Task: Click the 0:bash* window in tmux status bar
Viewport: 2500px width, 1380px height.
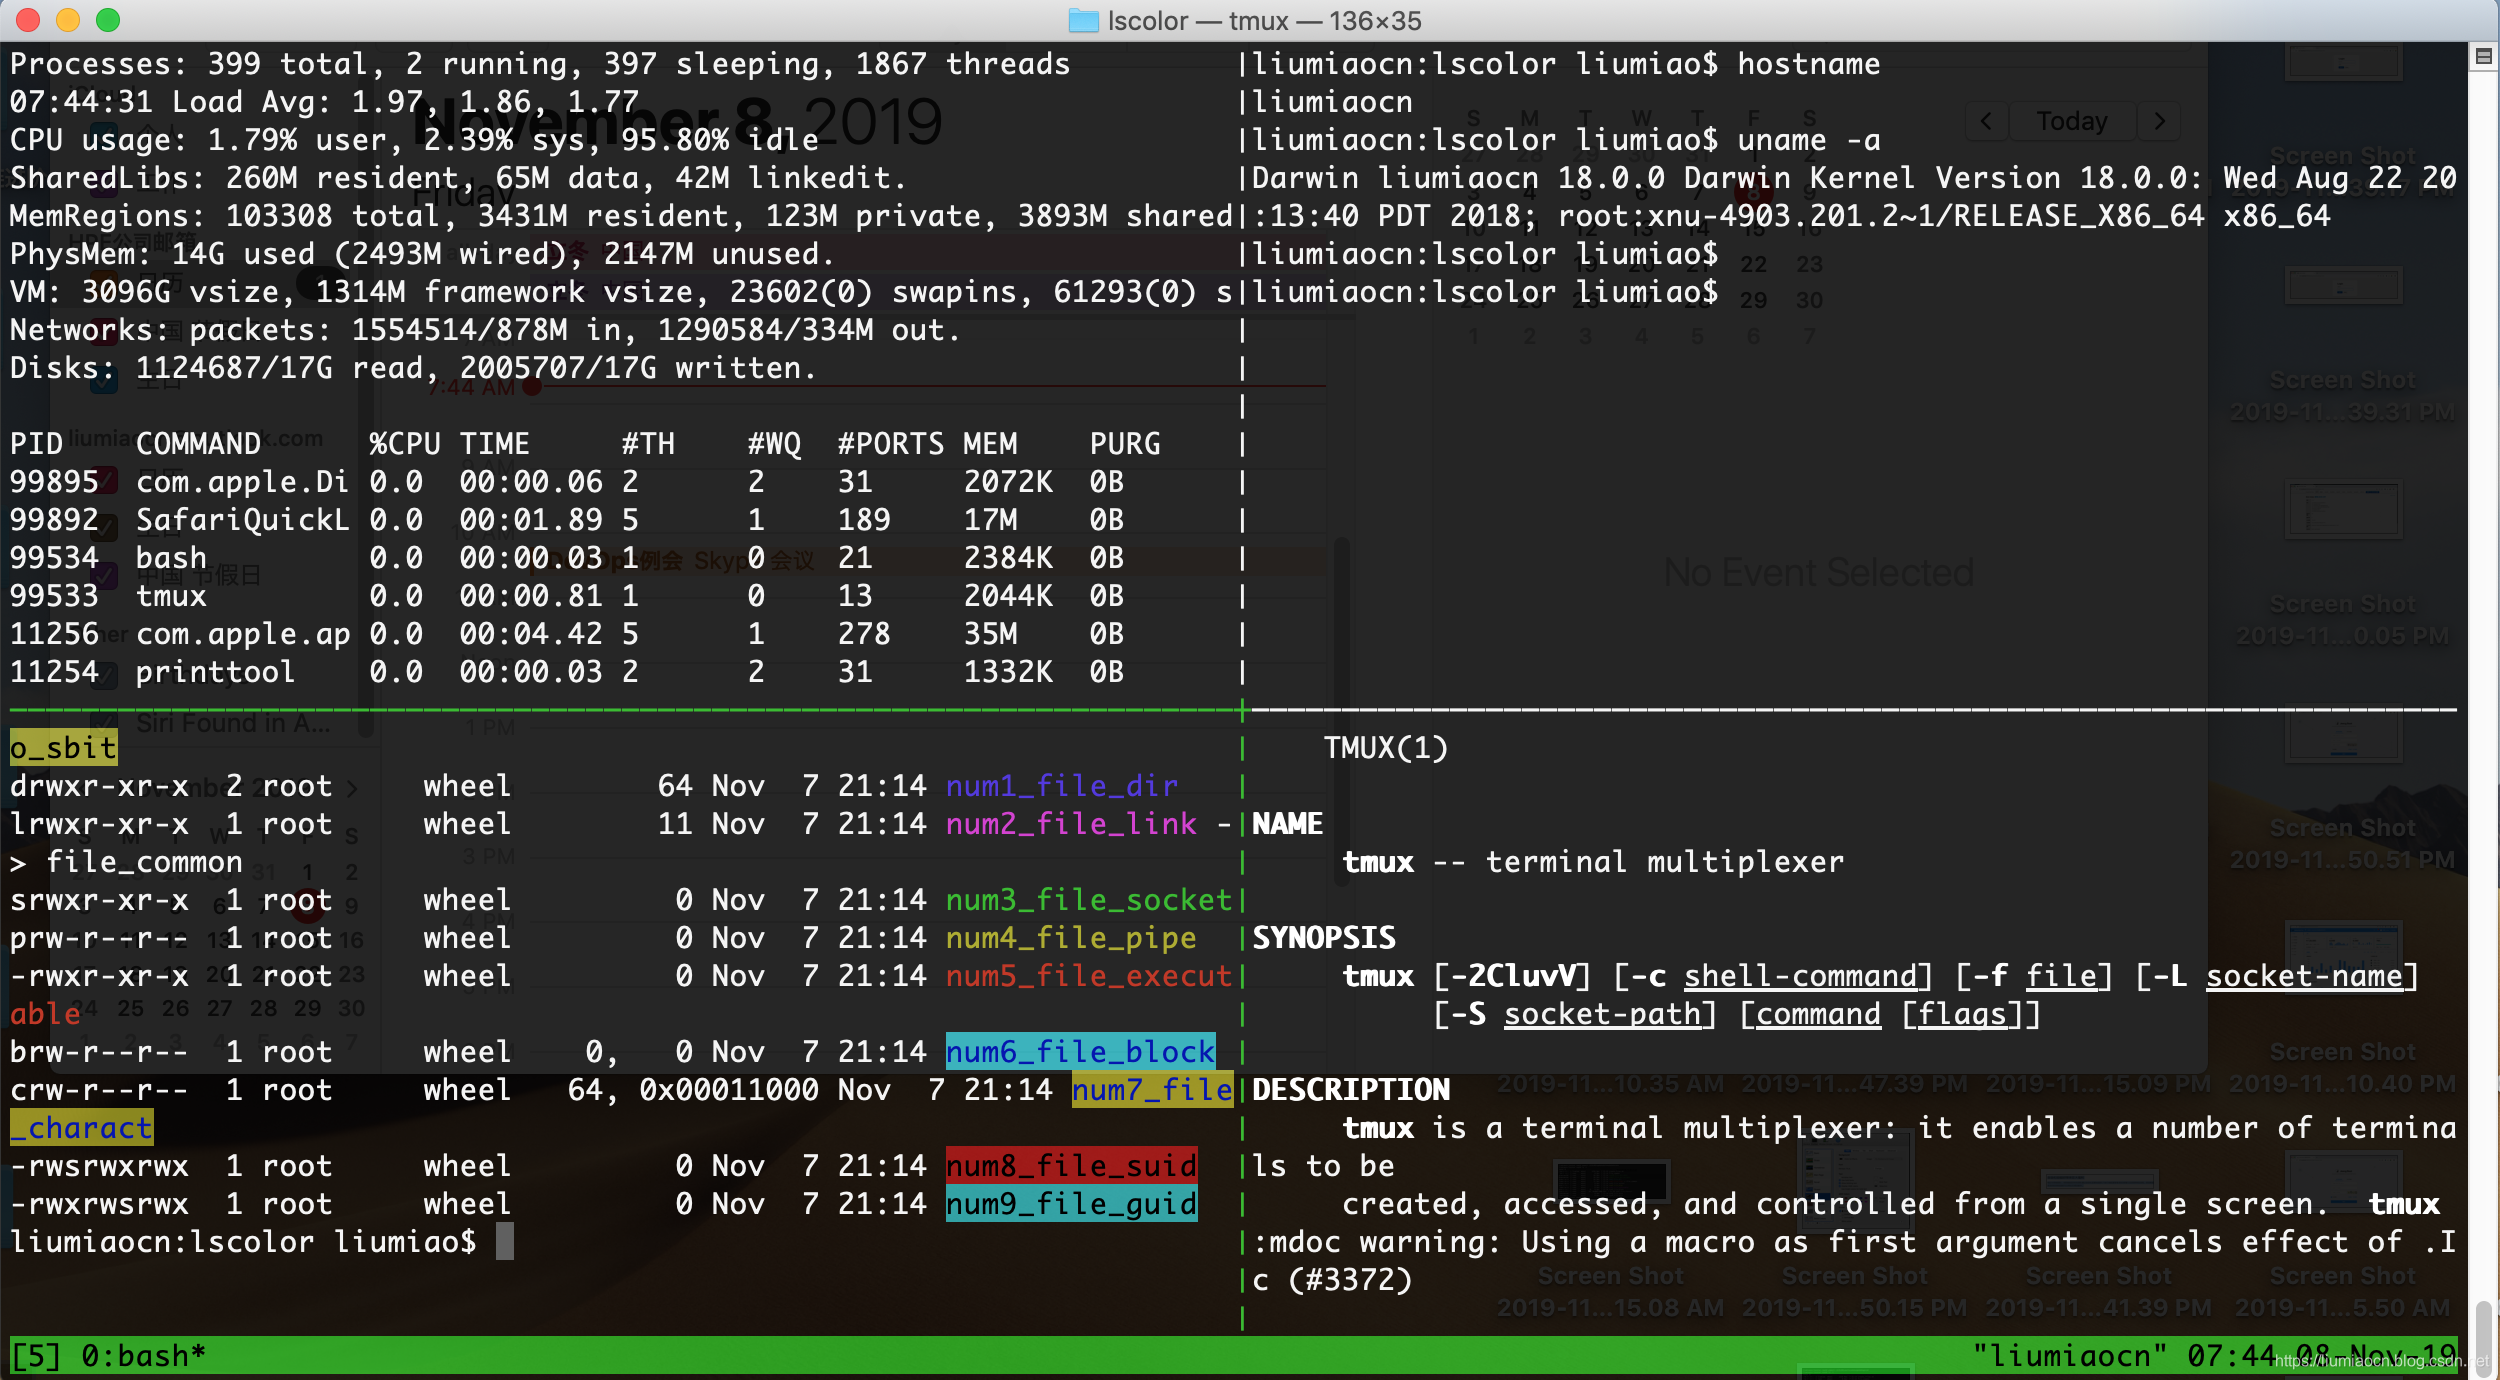Action: (143, 1356)
